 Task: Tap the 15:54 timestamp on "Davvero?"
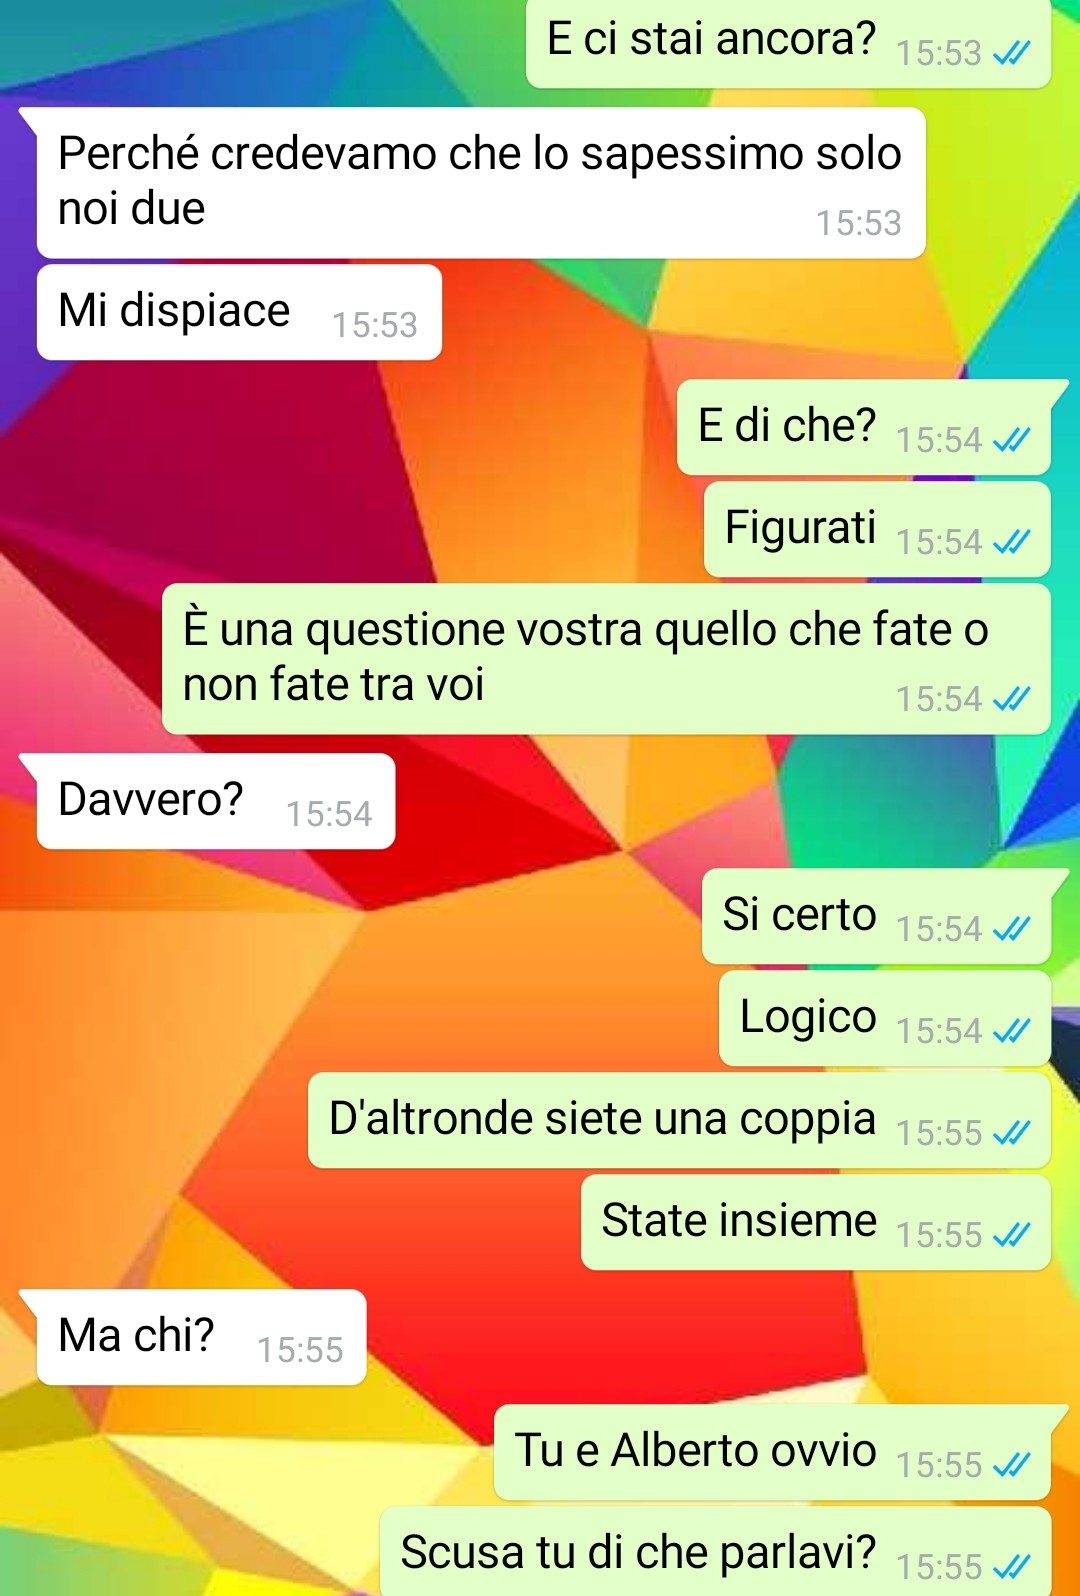[x=329, y=814]
